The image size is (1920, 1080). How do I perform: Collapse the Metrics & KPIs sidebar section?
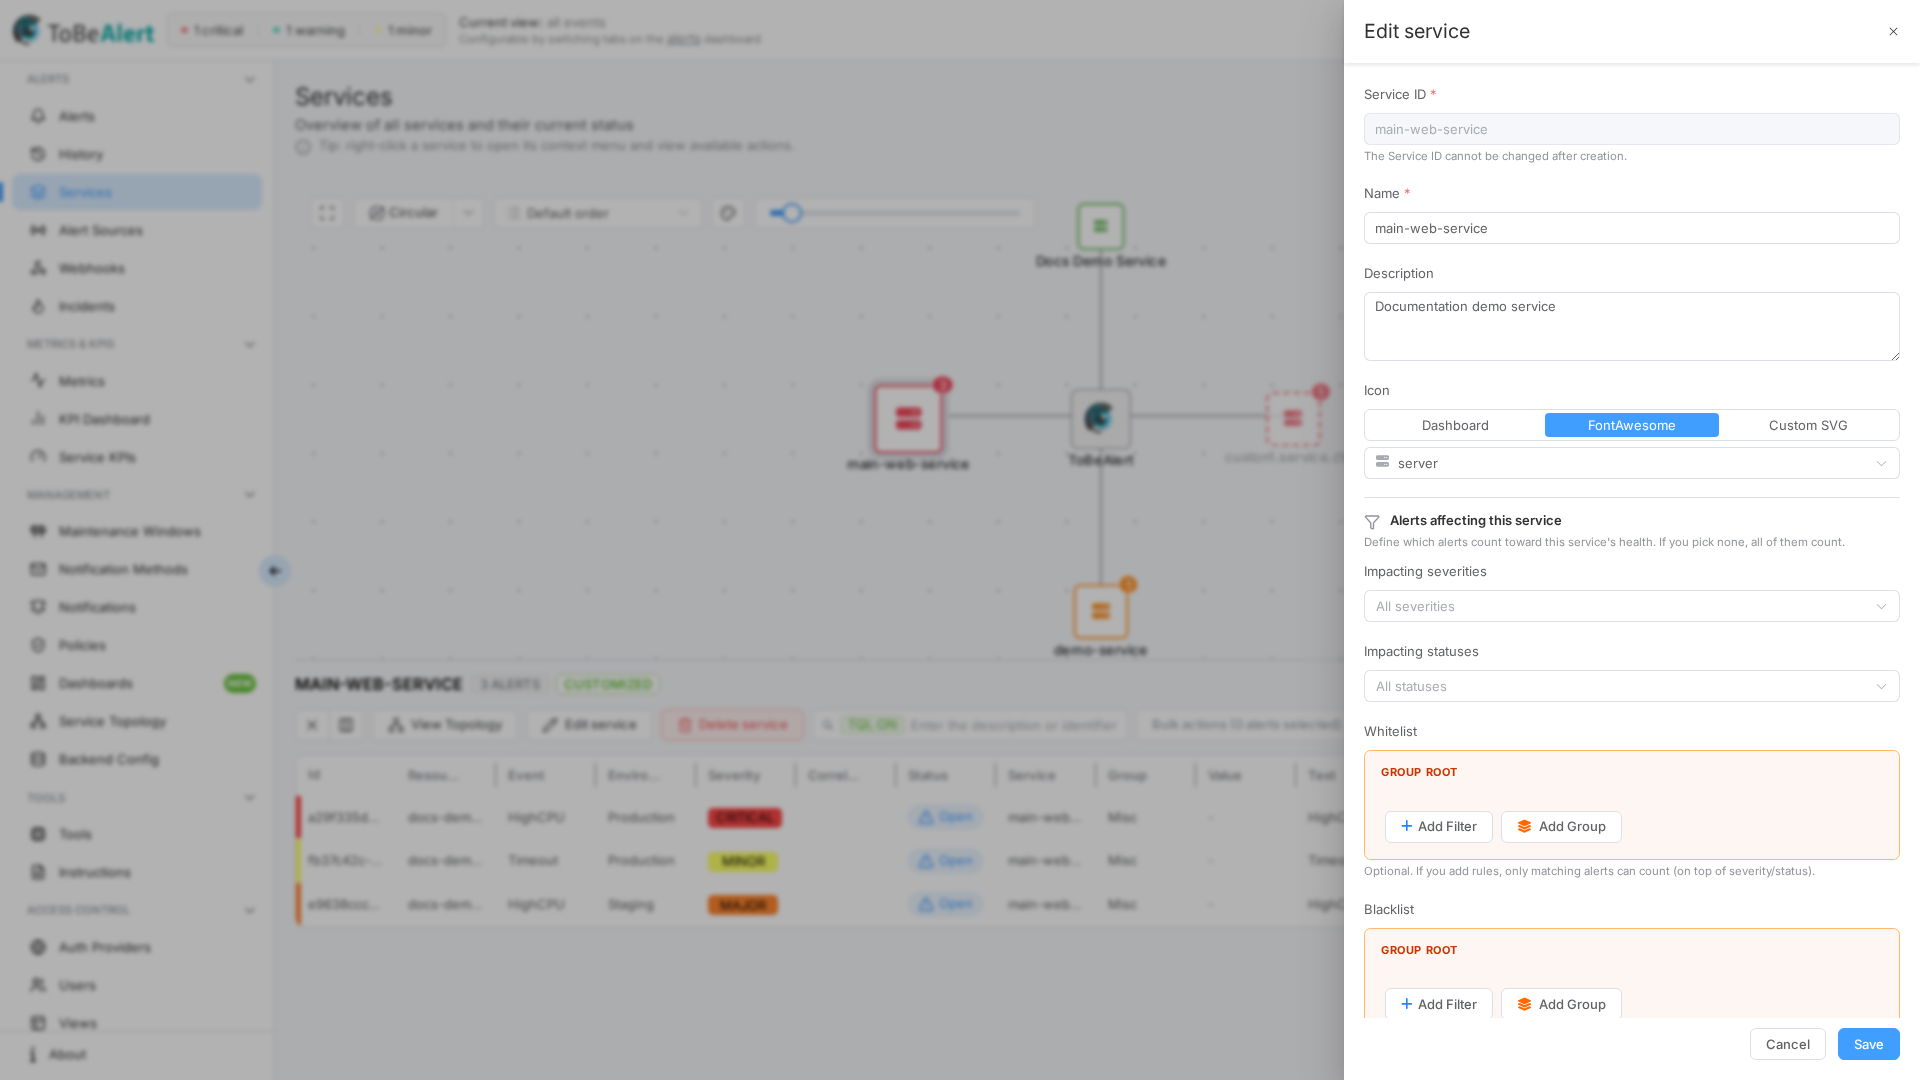pyautogui.click(x=250, y=344)
